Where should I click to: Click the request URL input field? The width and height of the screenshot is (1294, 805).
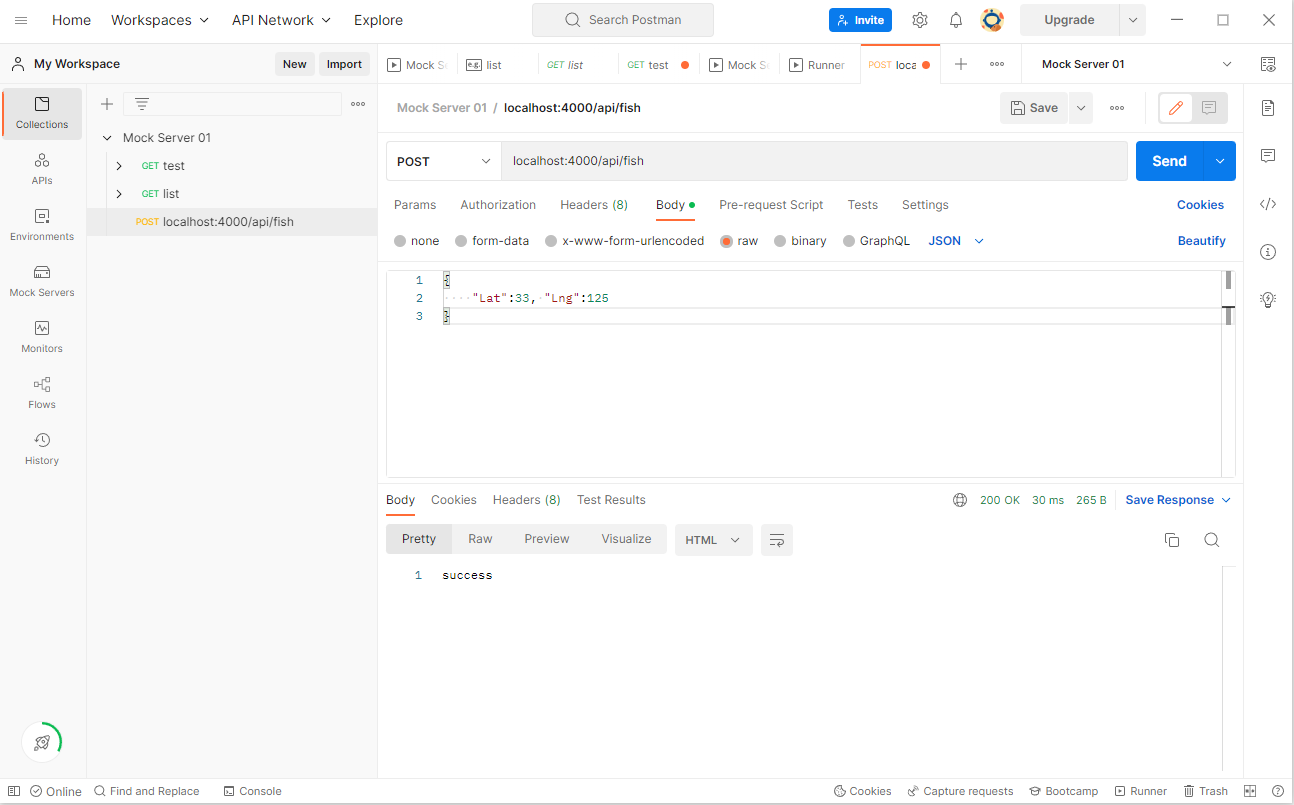[814, 161]
